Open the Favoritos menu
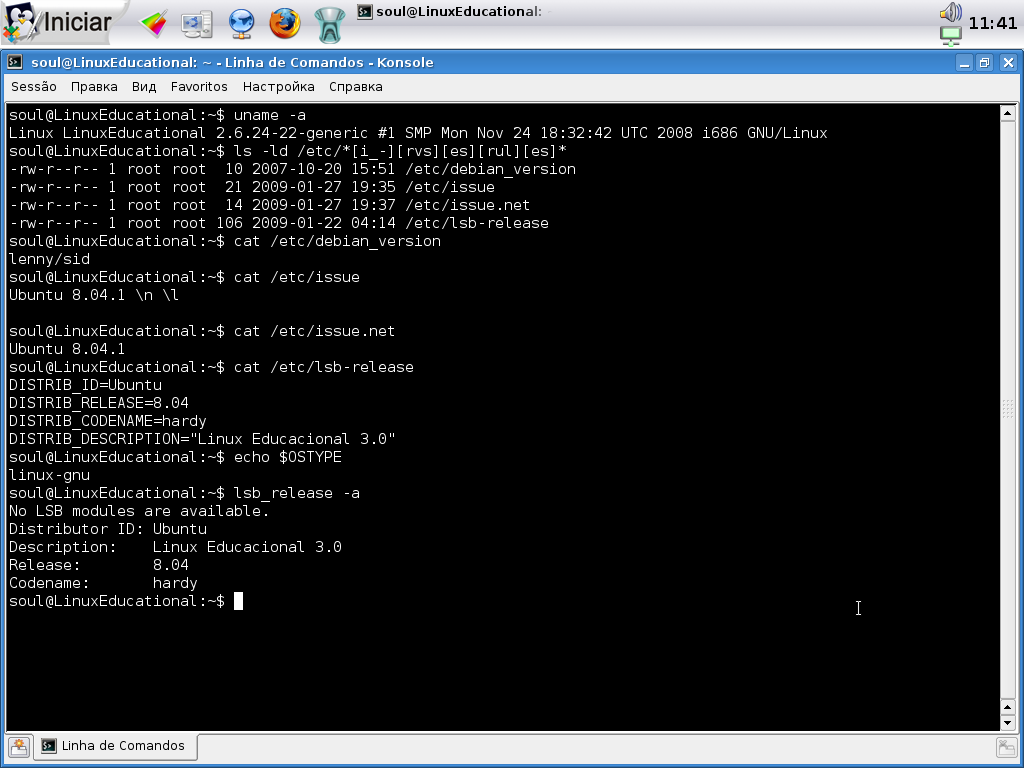1024x768 pixels. tap(199, 87)
